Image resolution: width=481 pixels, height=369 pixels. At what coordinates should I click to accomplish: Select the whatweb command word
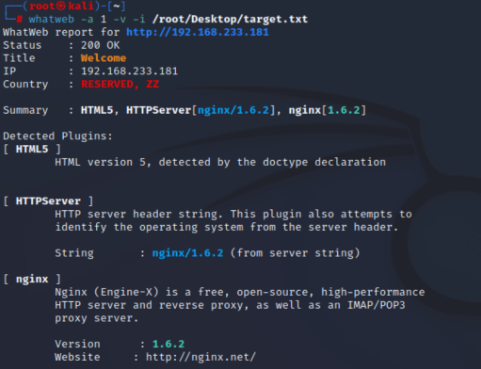click(51, 19)
